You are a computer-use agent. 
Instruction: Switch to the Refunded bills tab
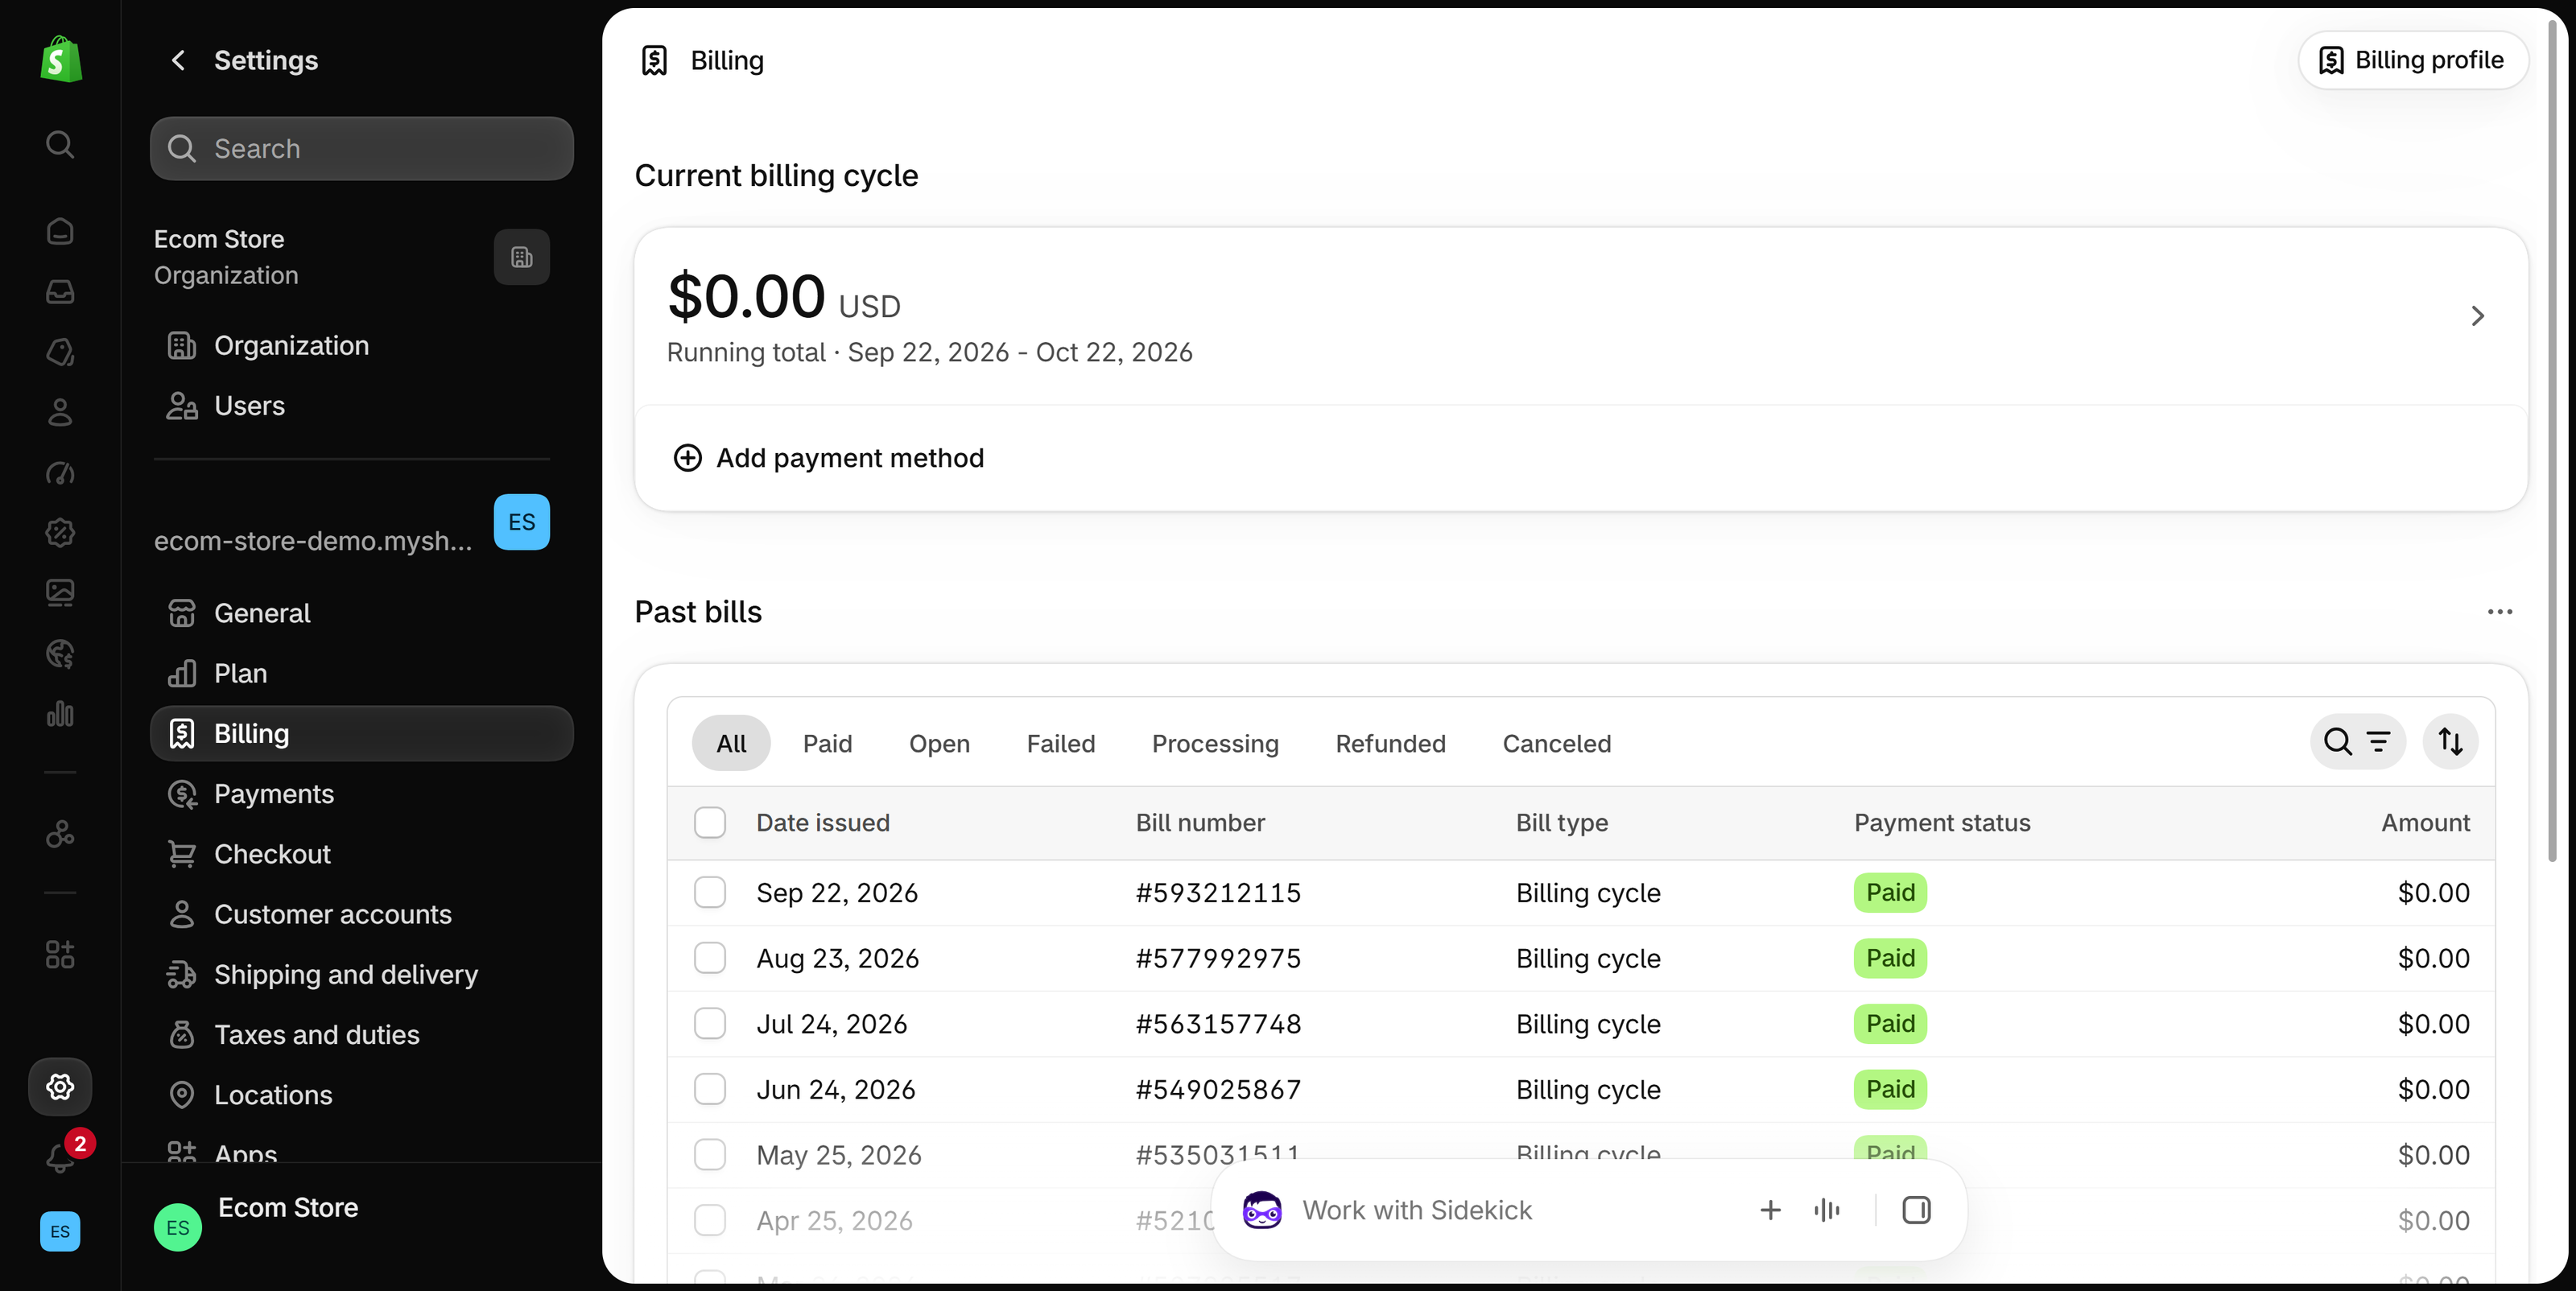click(x=1390, y=743)
